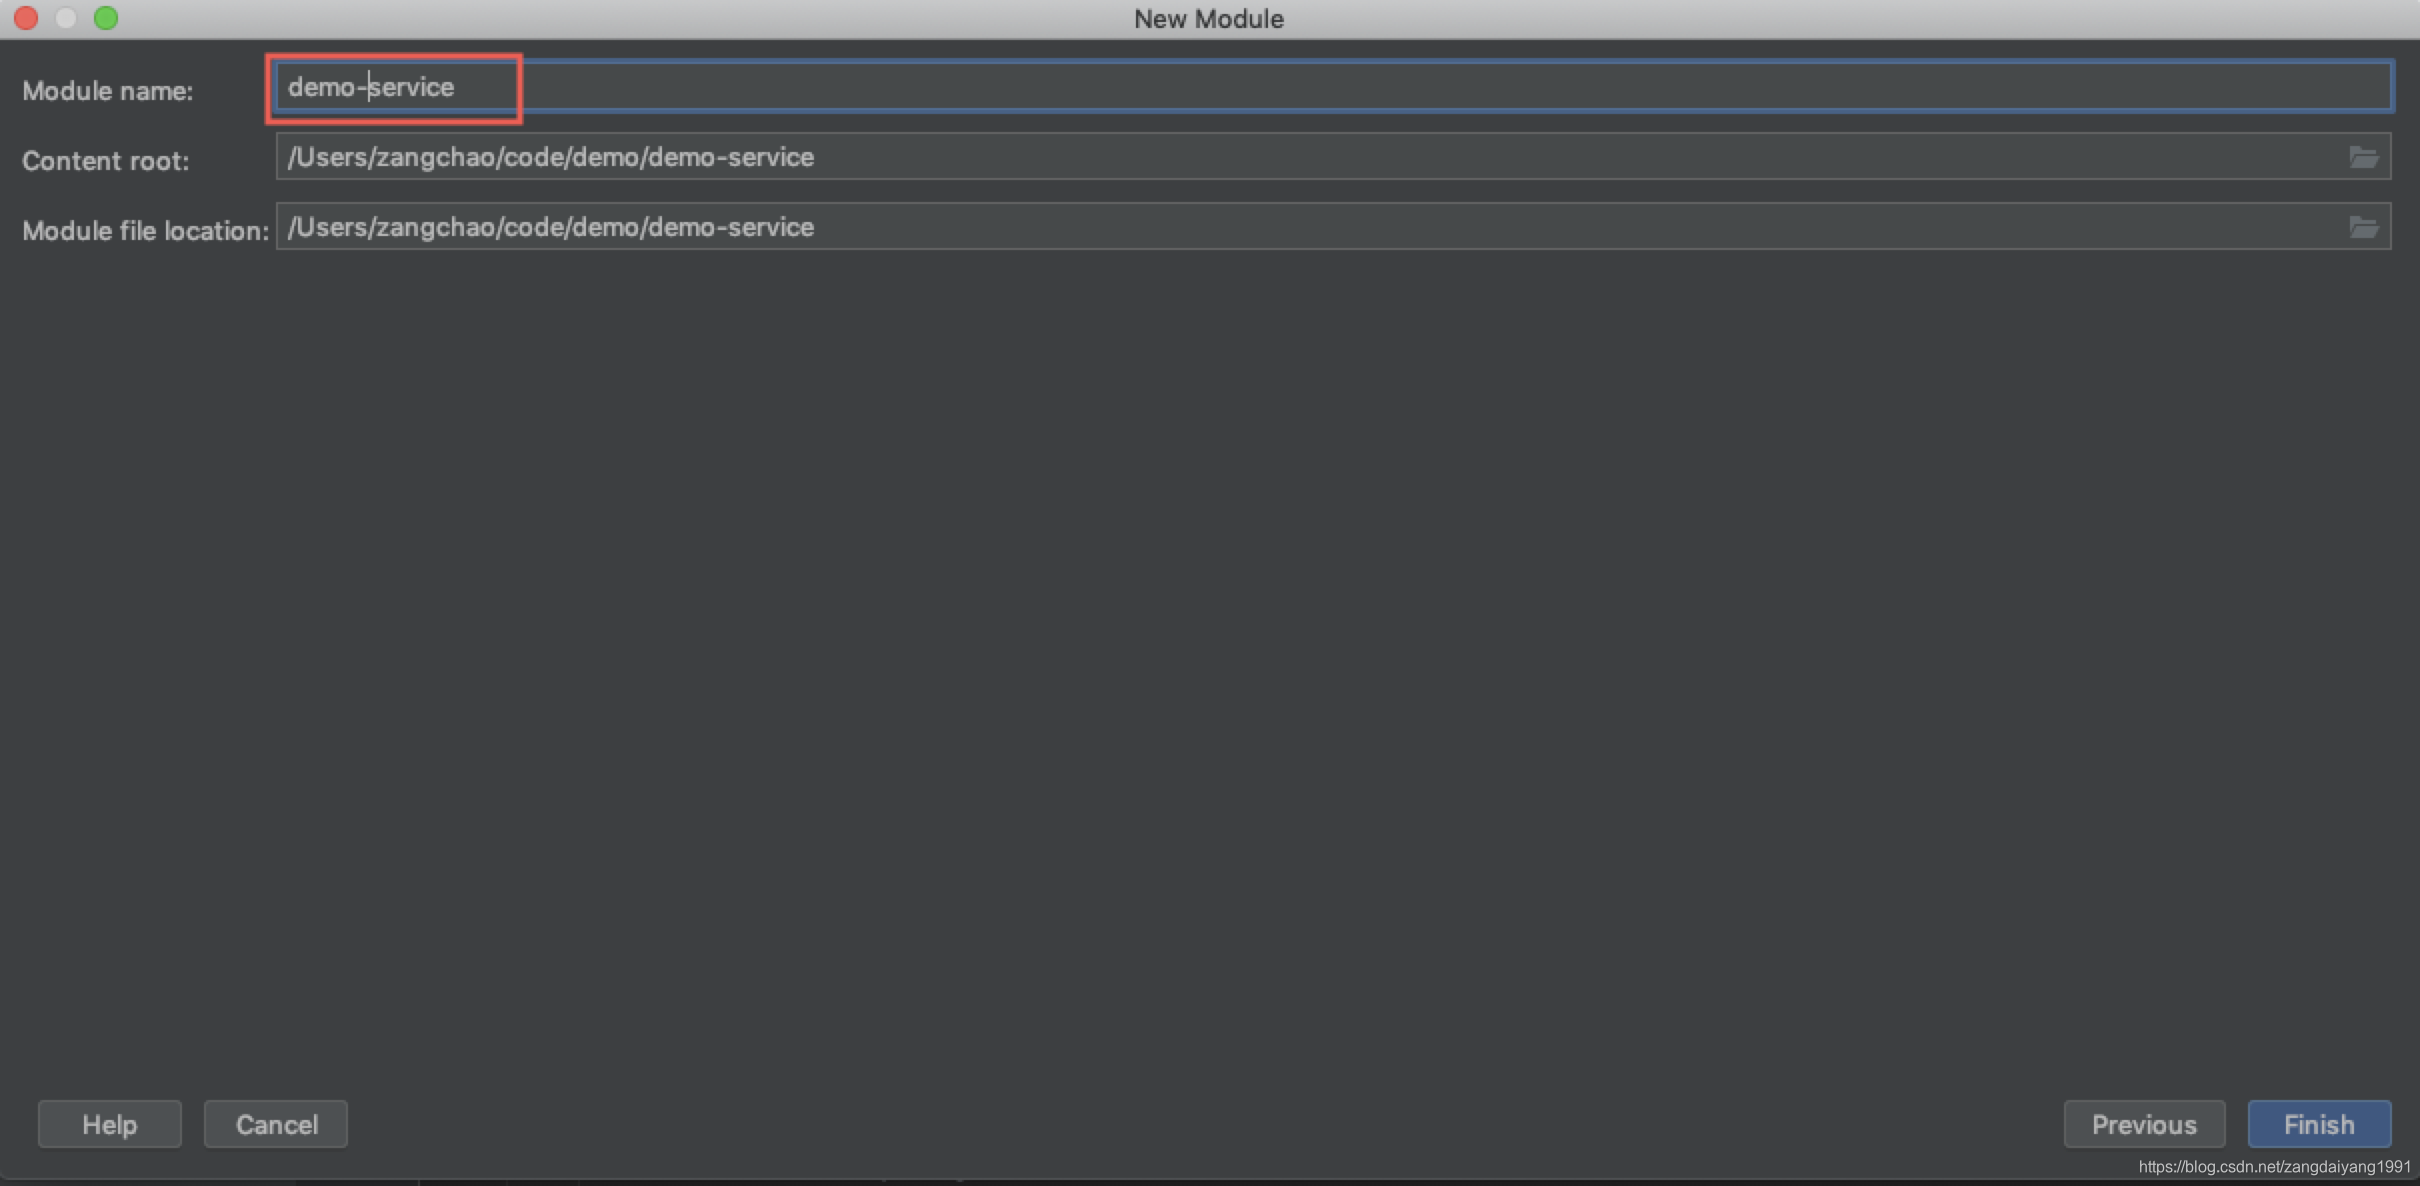This screenshot has height=1186, width=2420.
Task: Click the 'Module file location:' label
Action: 145,231
